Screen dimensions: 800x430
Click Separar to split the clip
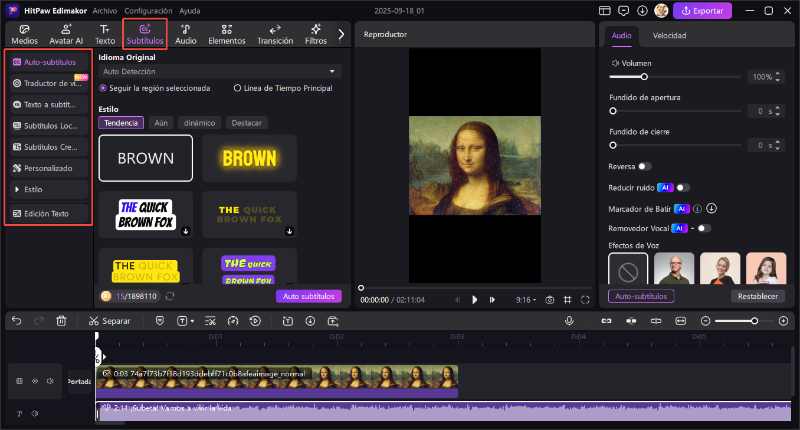[110, 321]
